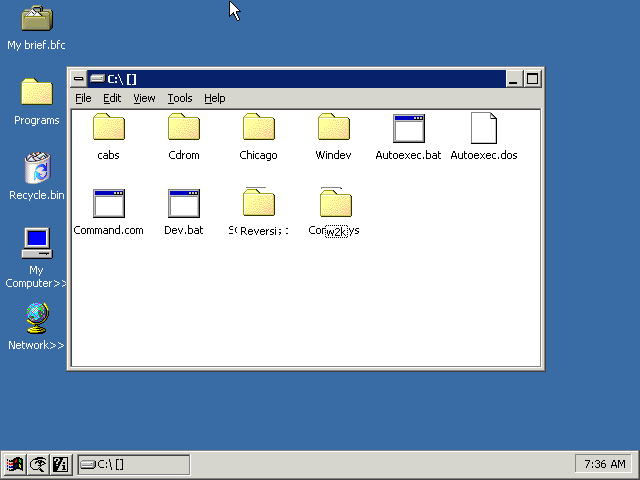Select the Chicago folder
Image resolution: width=640 pixels, height=480 pixels.
(x=259, y=127)
